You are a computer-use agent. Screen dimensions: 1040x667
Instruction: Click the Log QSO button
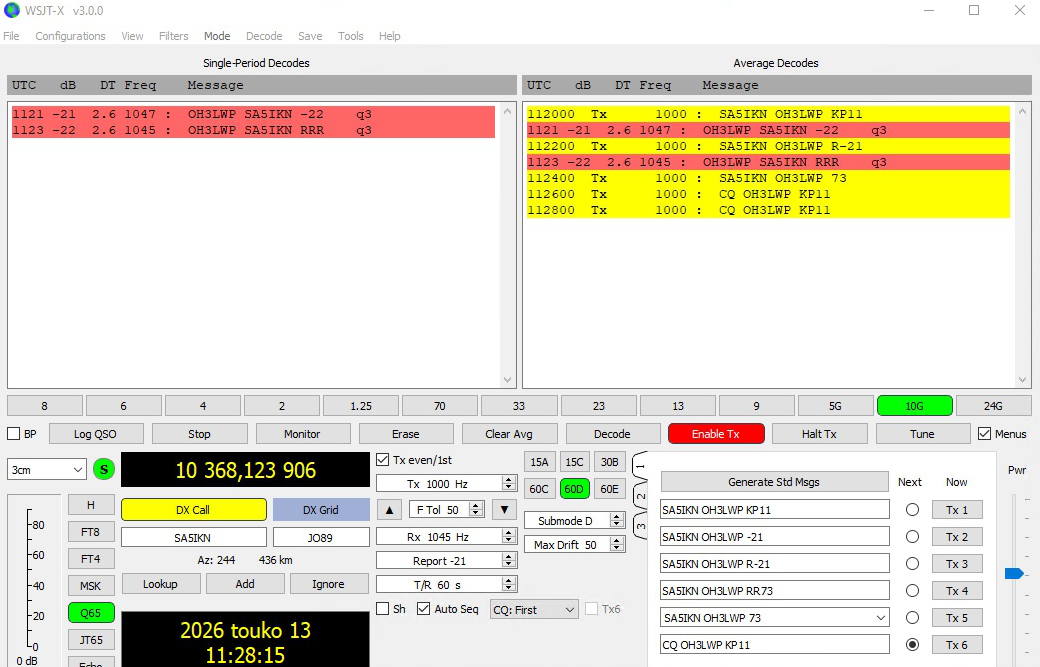[96, 434]
